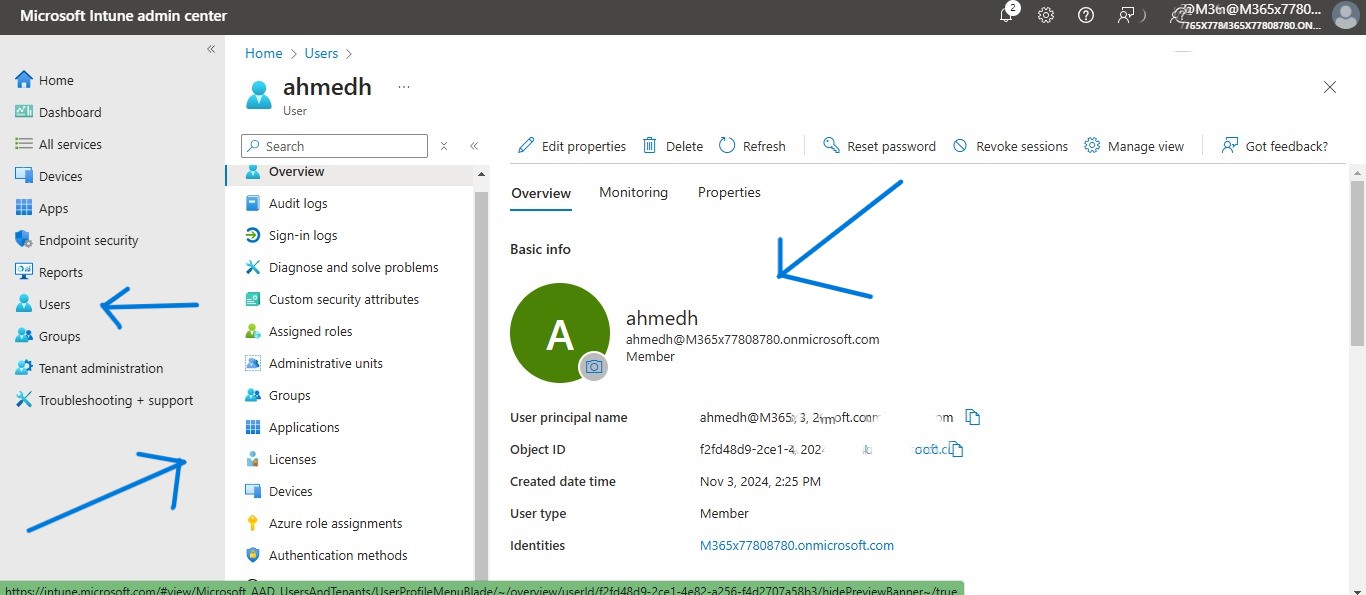Delete the user via trash icon
This screenshot has height=595, width=1366.
click(672, 145)
